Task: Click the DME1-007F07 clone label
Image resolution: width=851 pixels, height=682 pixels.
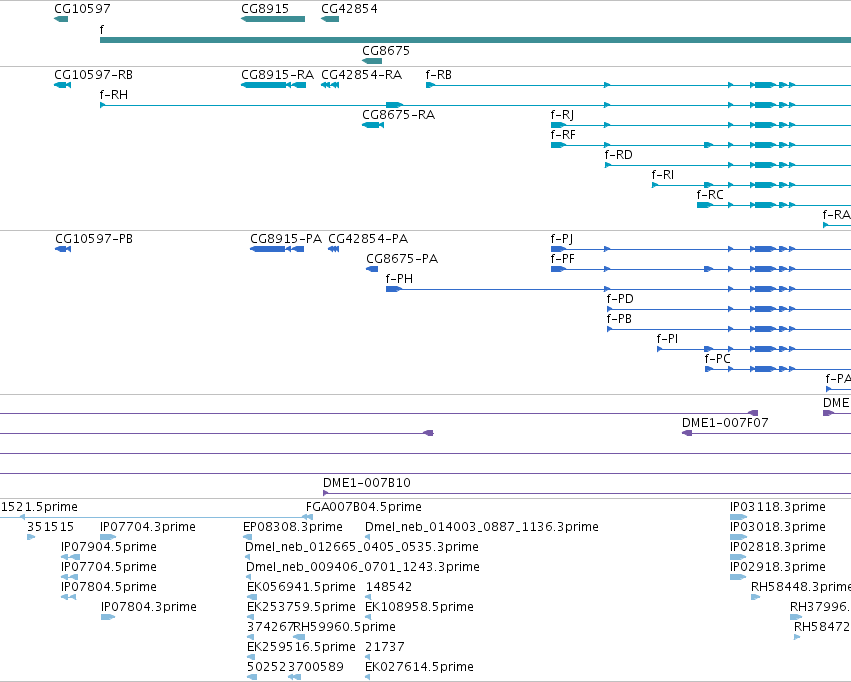Action: click(725, 423)
